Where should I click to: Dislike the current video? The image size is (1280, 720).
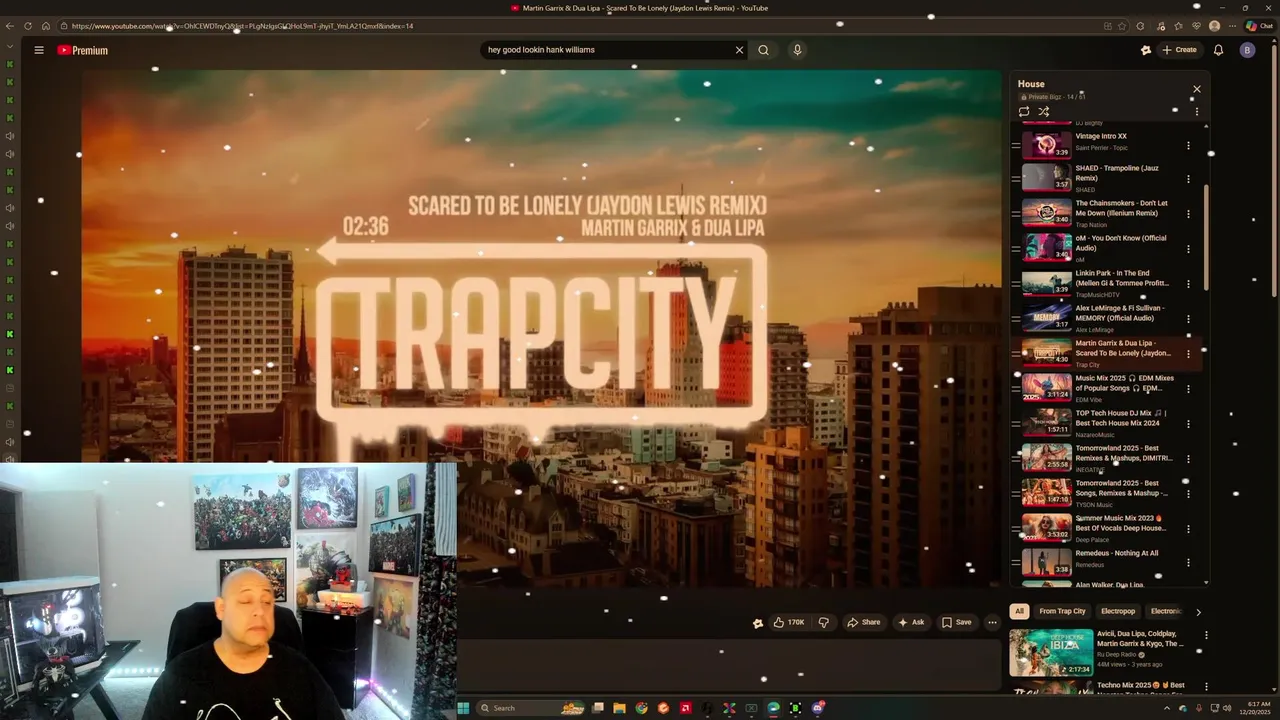coord(823,622)
